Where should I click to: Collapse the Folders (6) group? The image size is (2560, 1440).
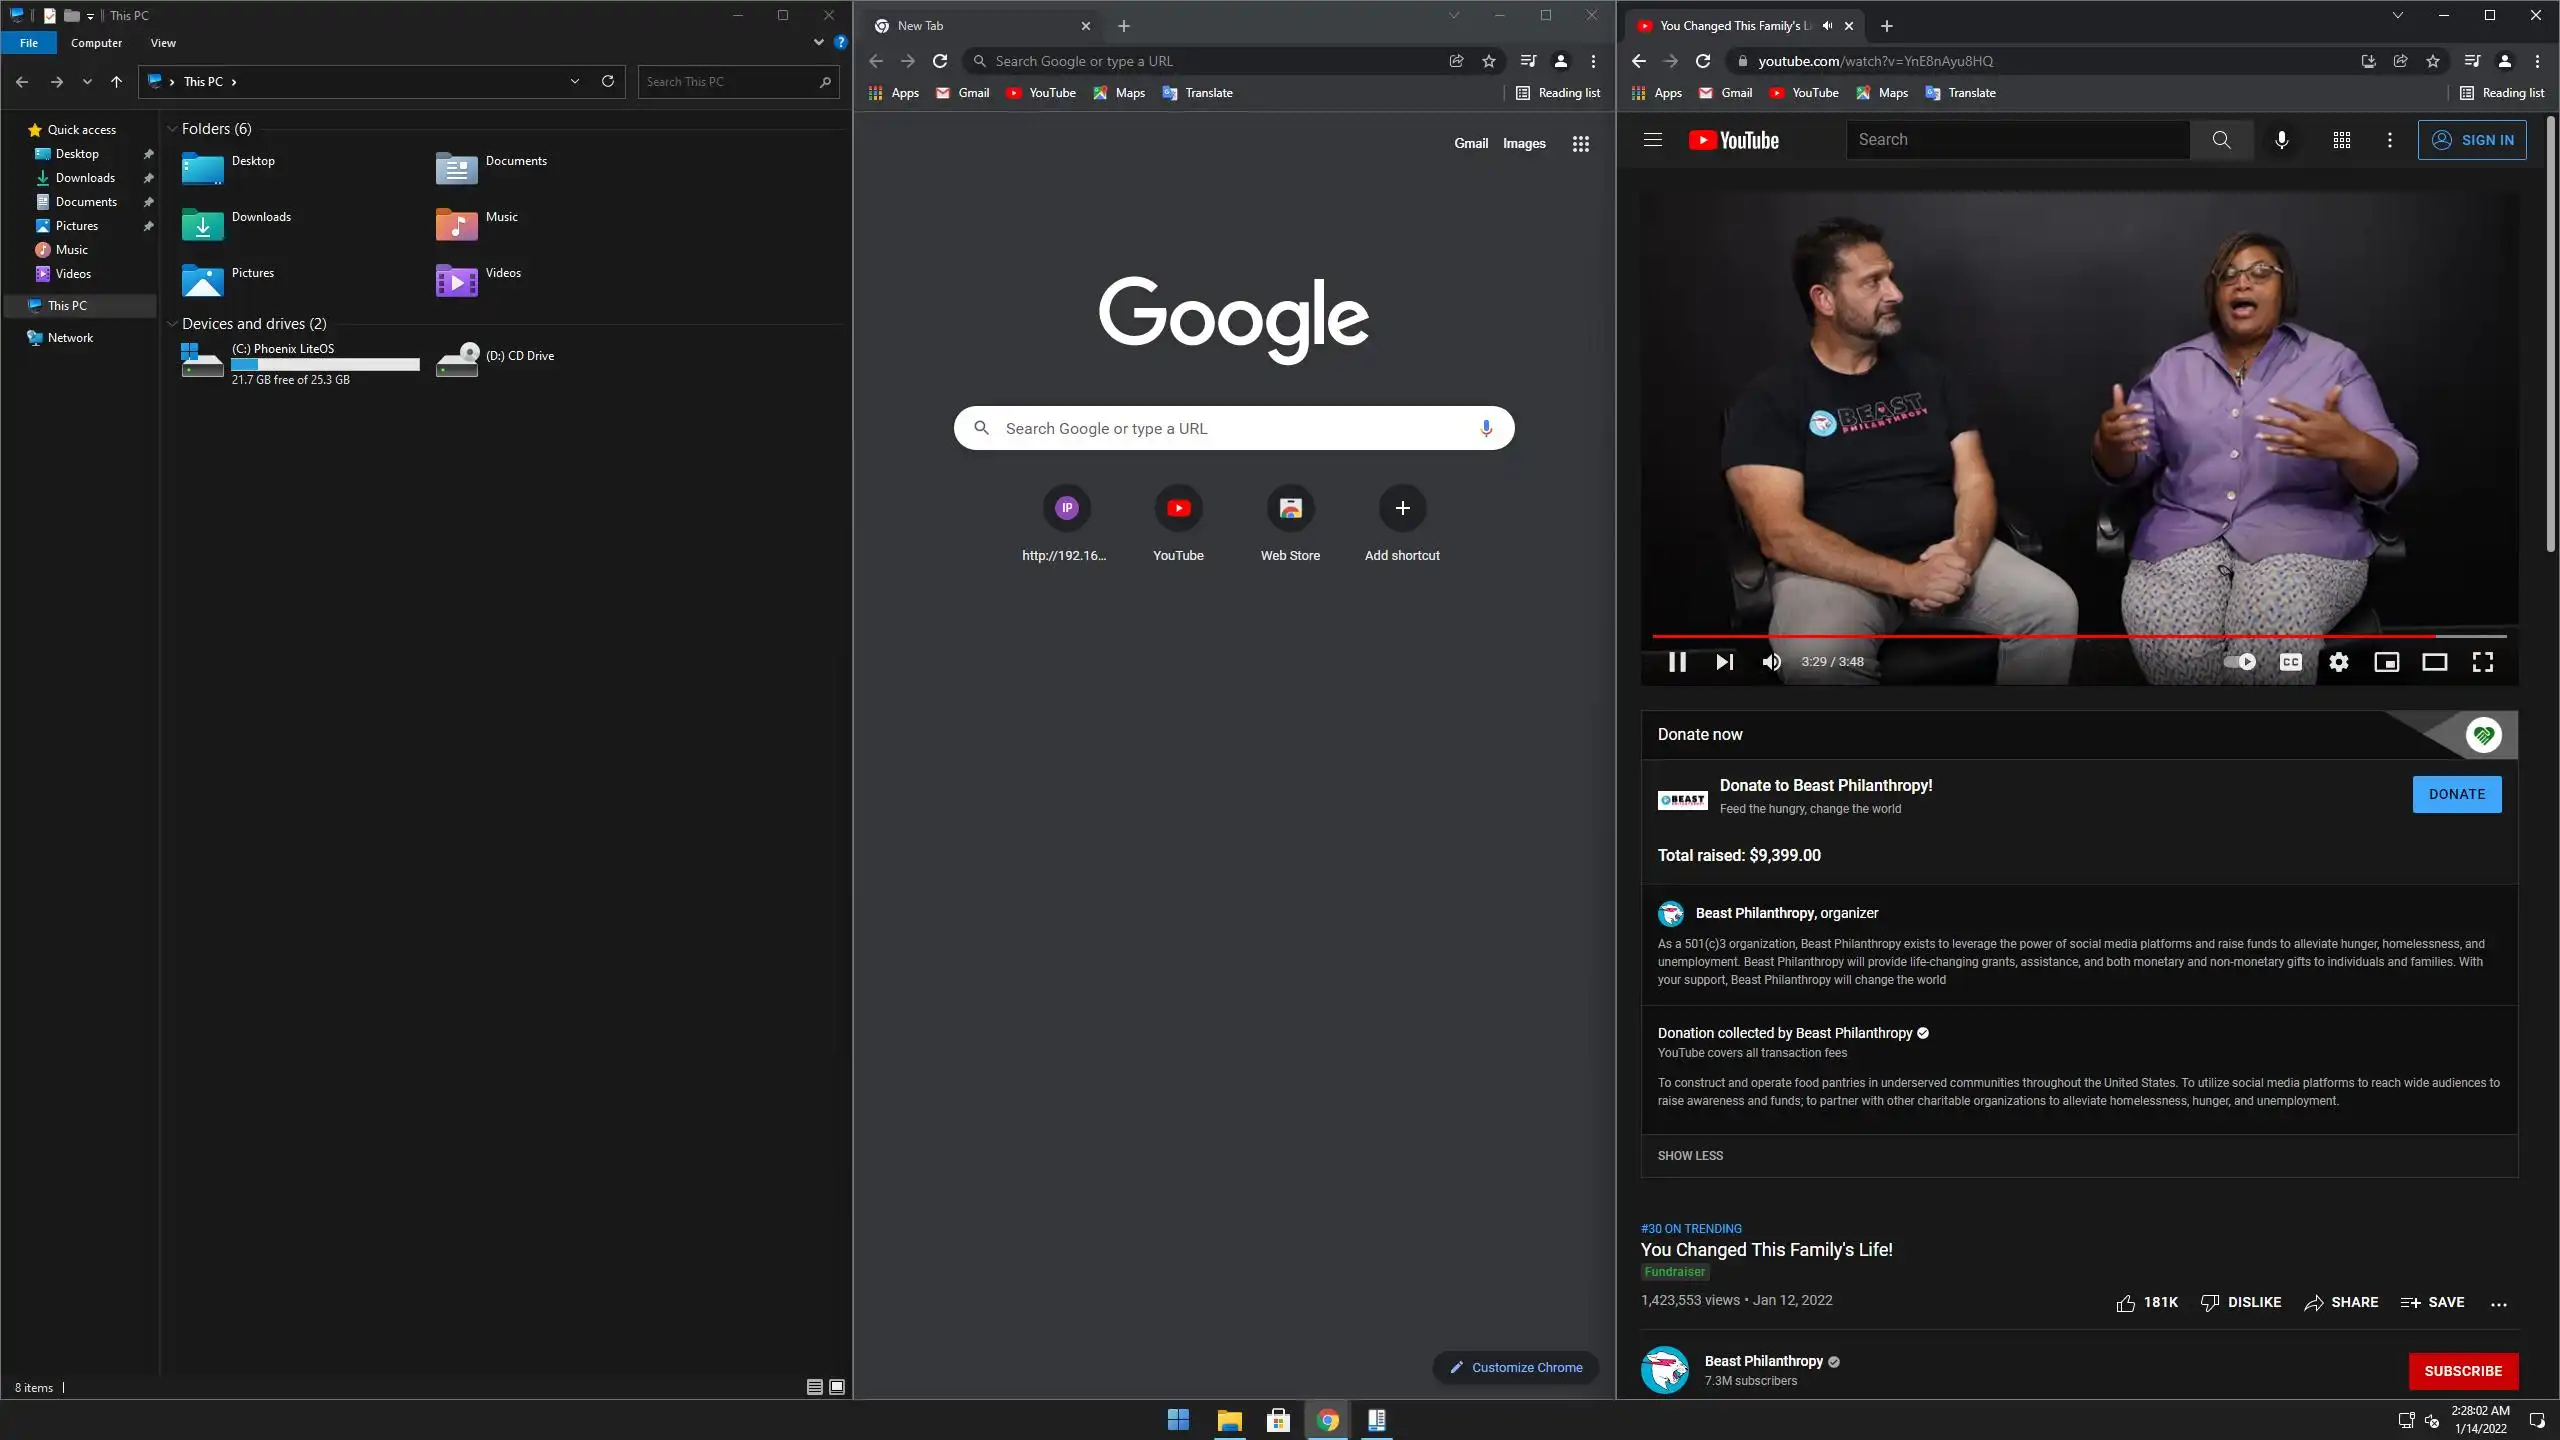point(172,129)
